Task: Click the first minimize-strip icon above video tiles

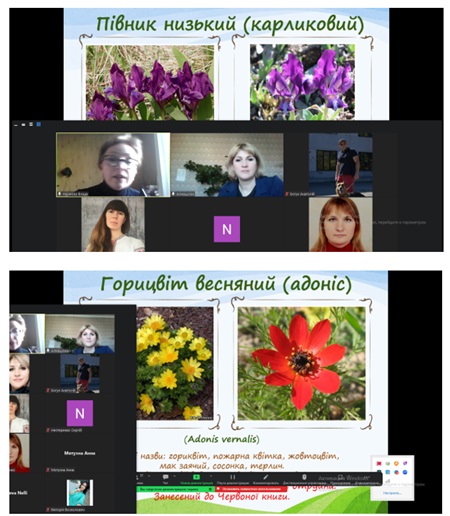Action: click(16, 125)
